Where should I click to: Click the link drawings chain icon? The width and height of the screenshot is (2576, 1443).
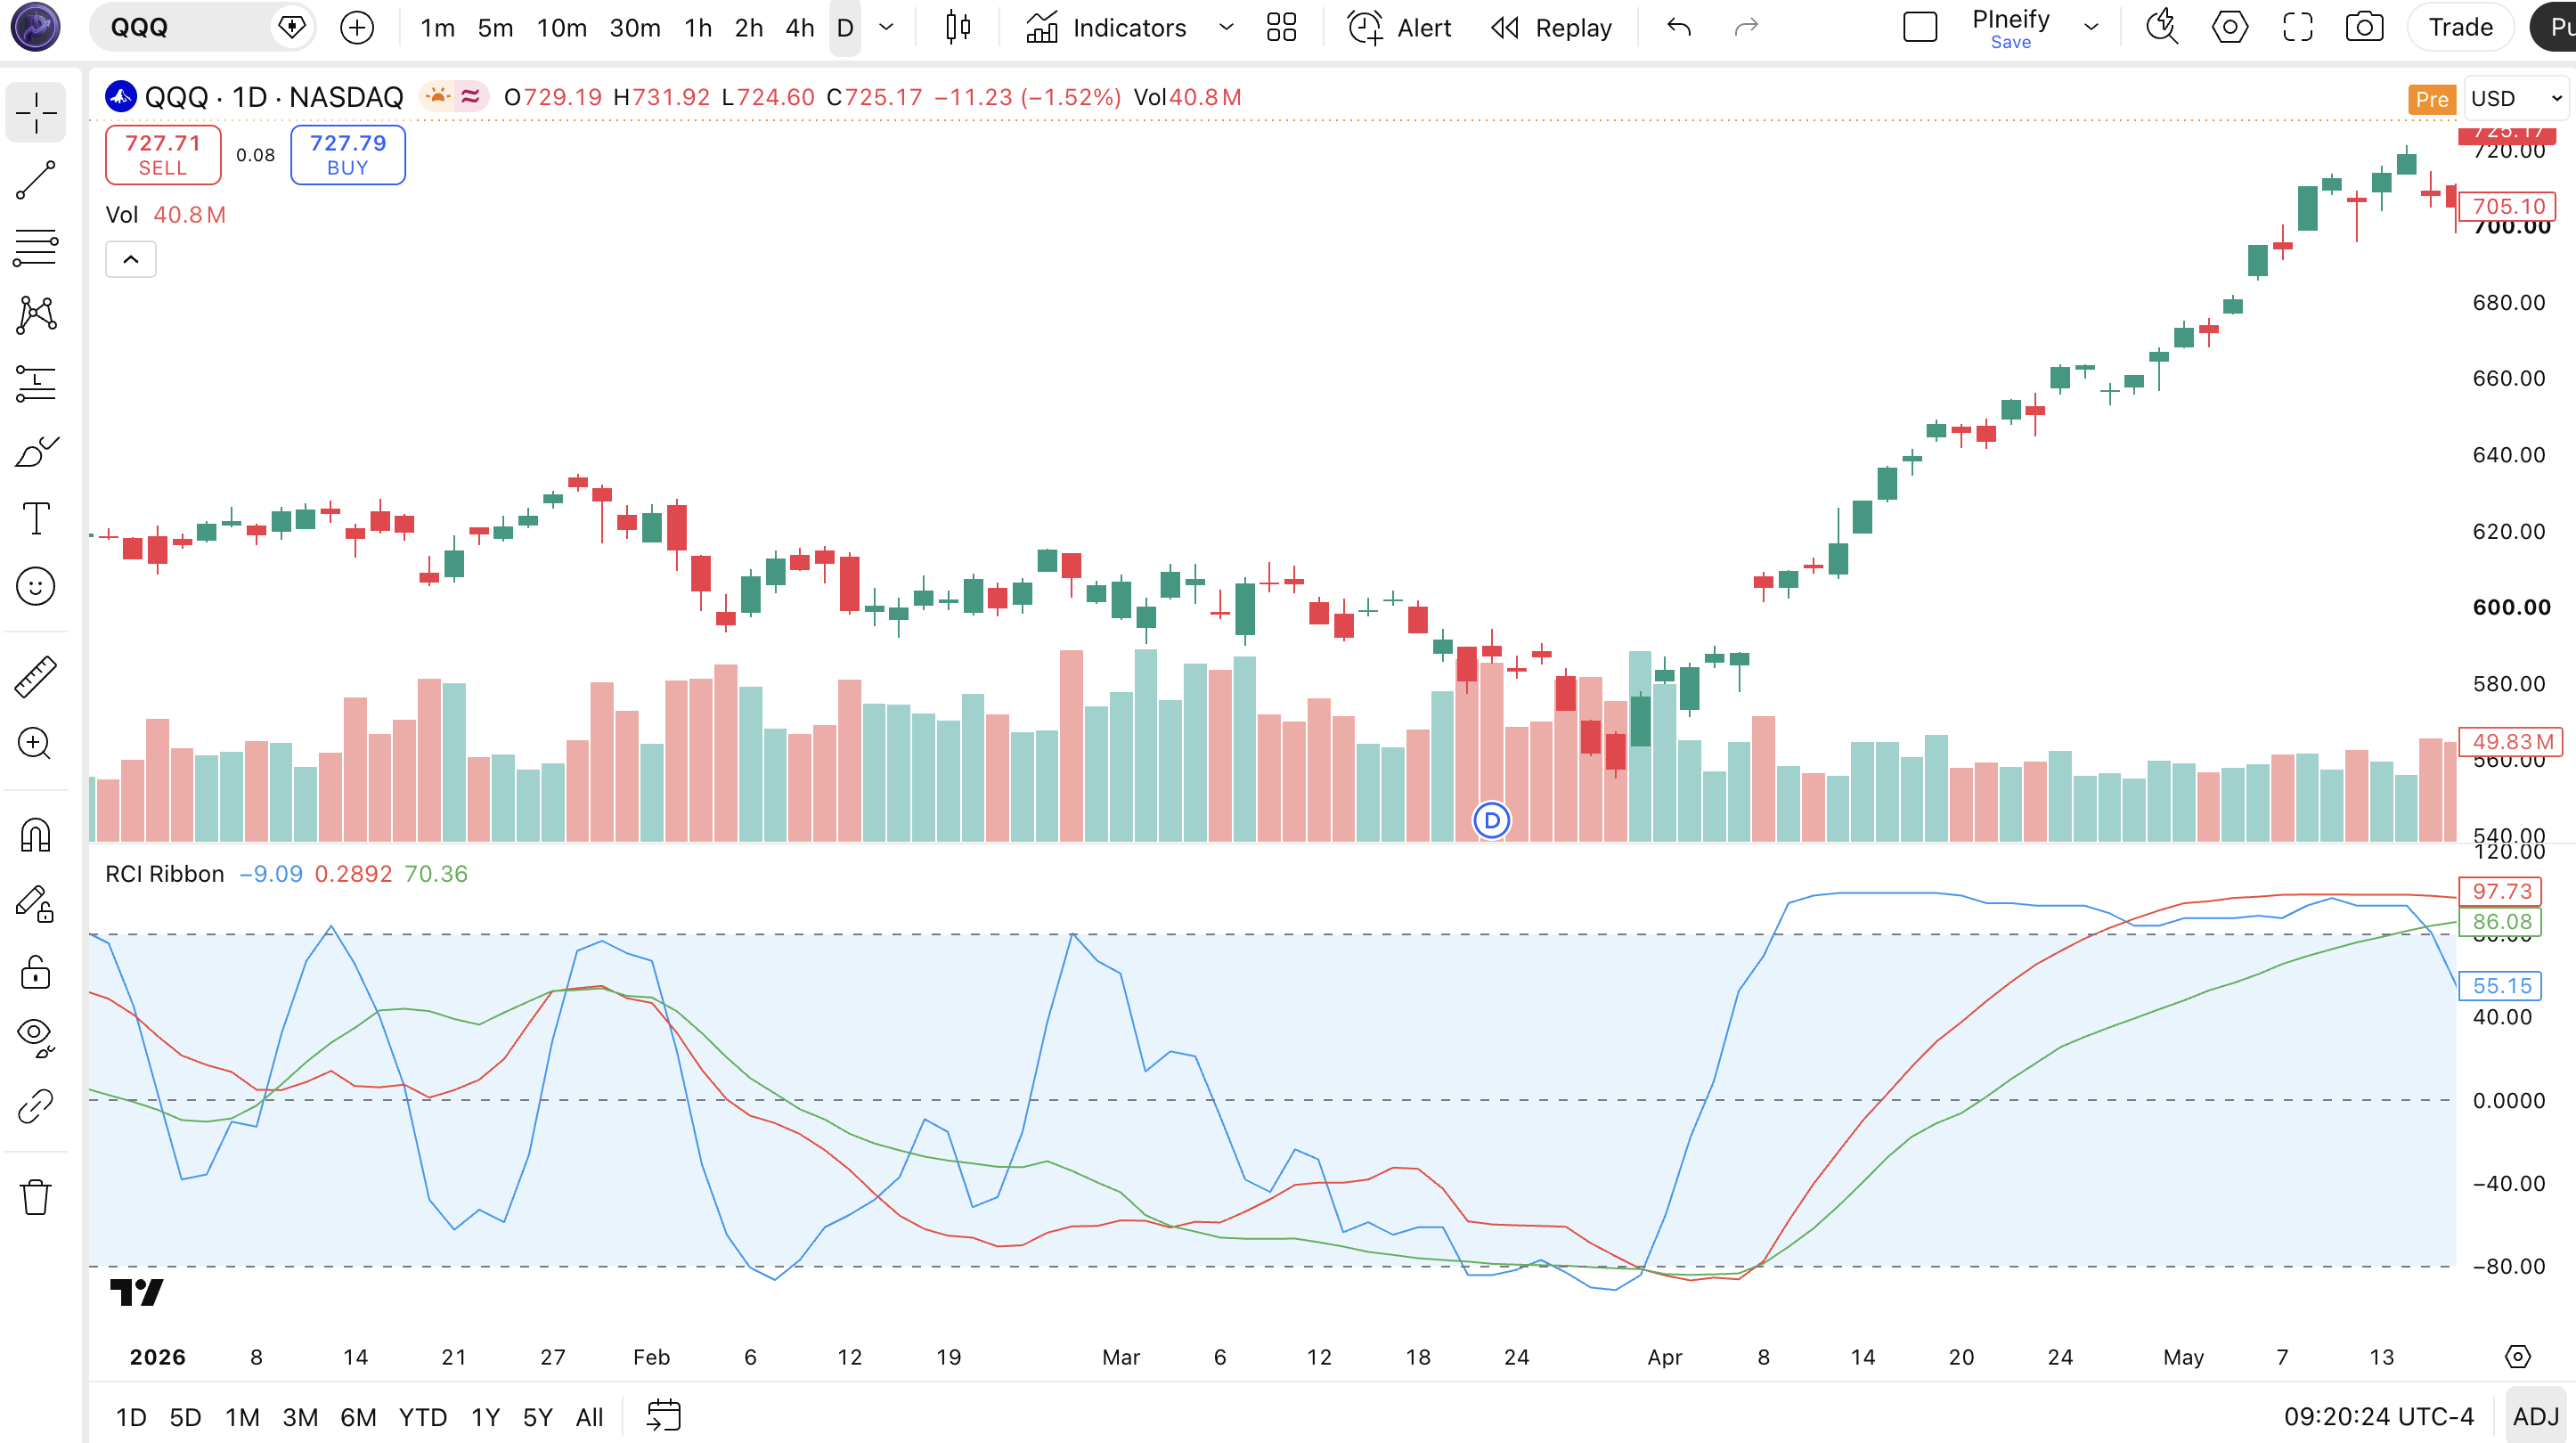[x=36, y=1106]
